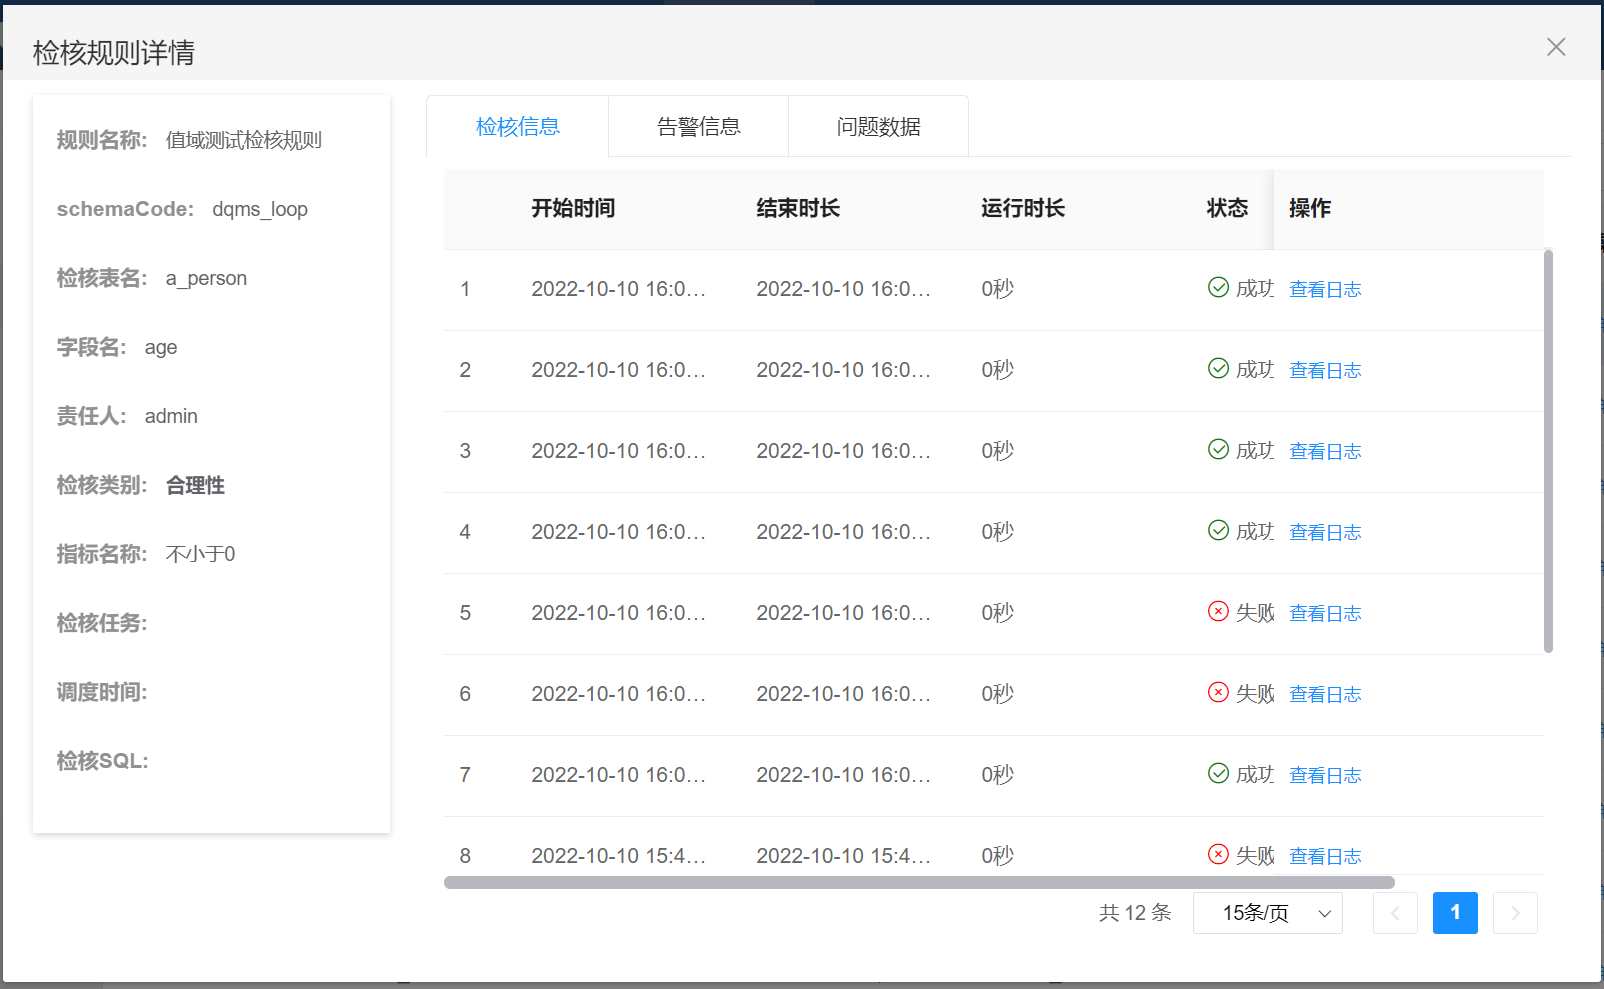The height and width of the screenshot is (989, 1604).
Task: Click the success check icon in row 3
Action: tap(1218, 450)
